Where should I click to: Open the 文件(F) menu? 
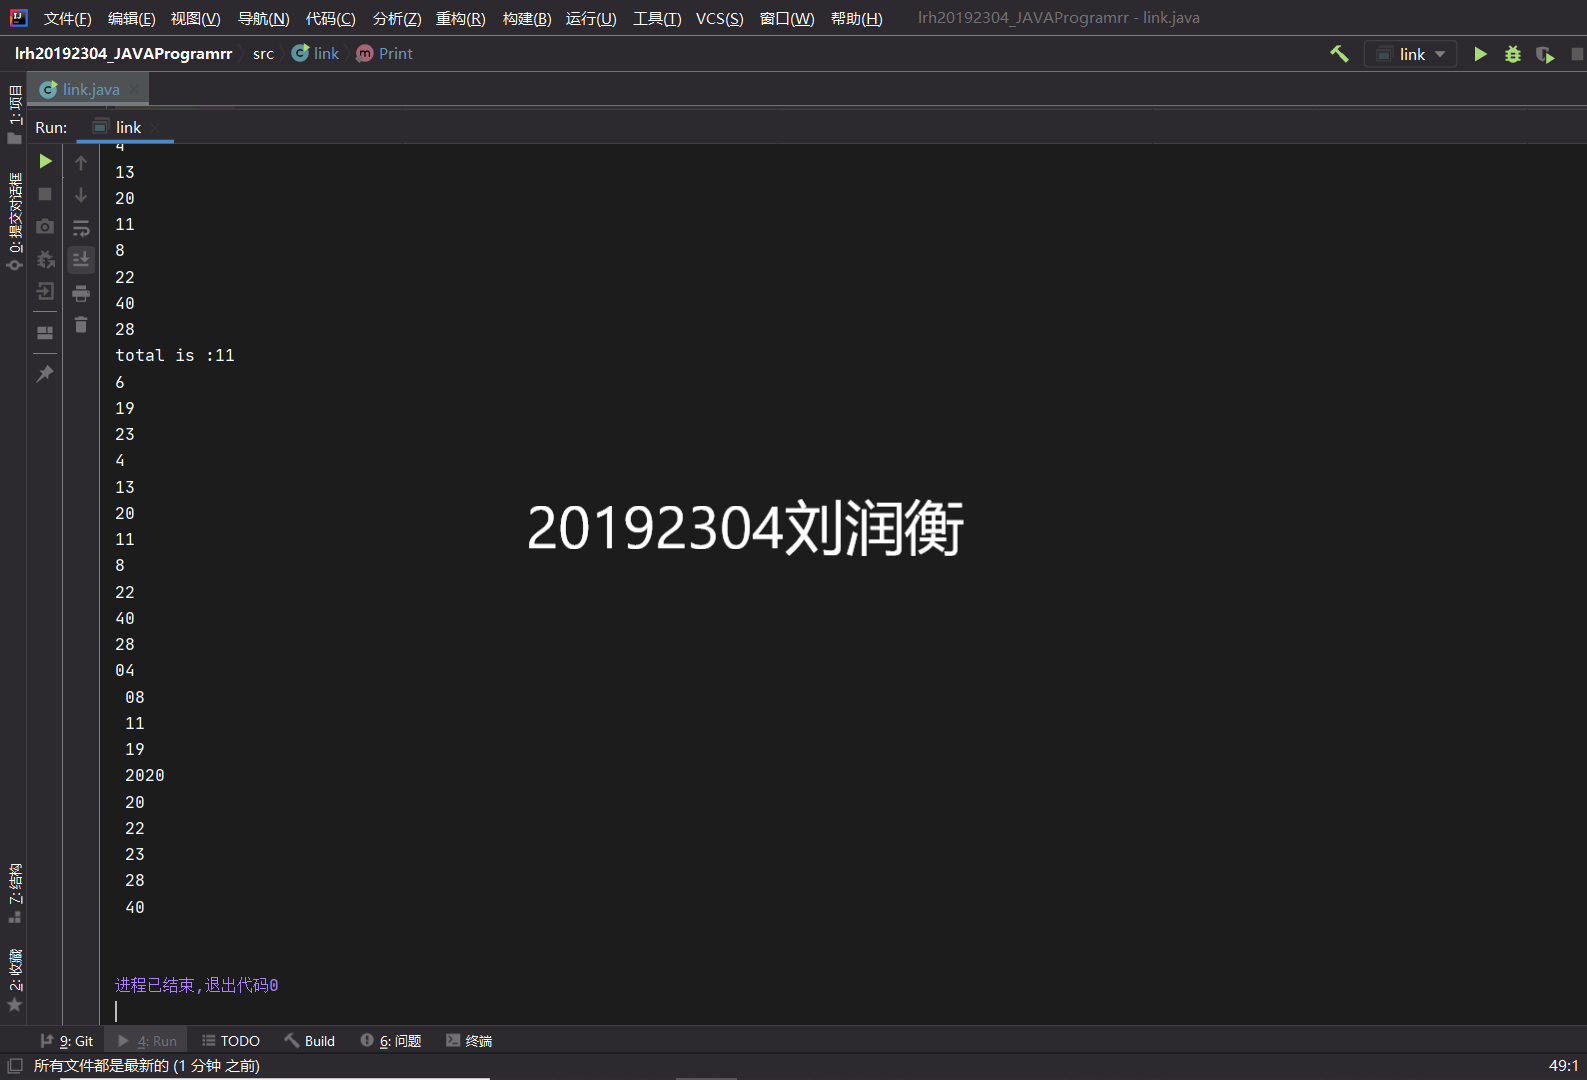point(67,18)
